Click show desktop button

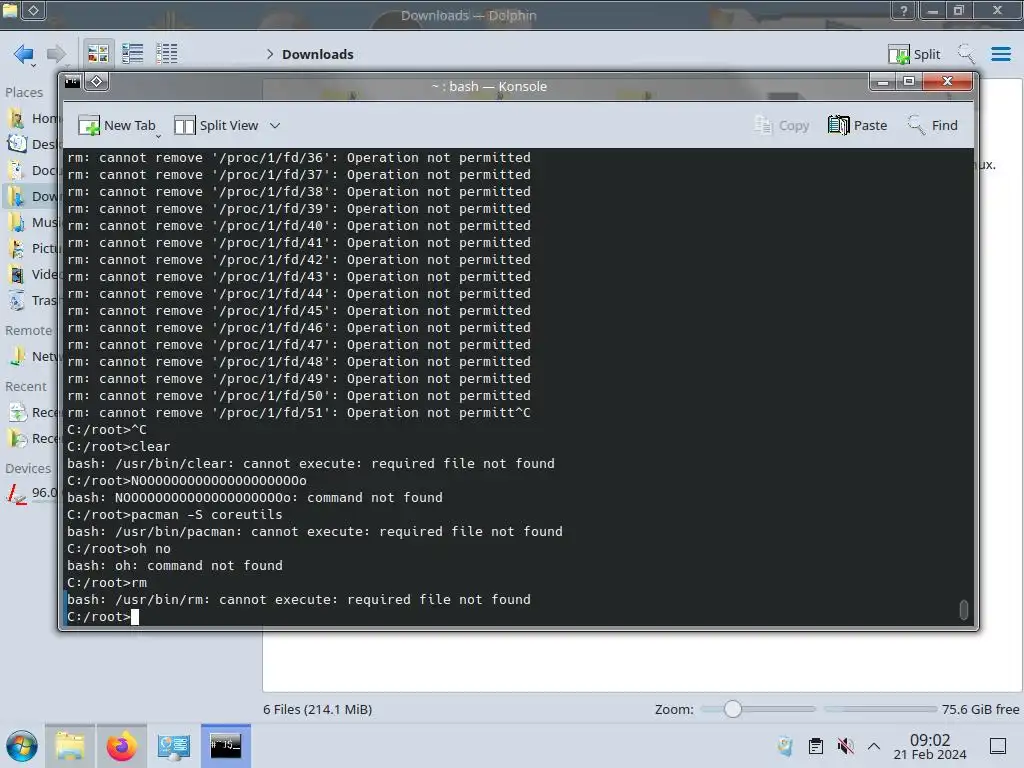click(x=998, y=746)
